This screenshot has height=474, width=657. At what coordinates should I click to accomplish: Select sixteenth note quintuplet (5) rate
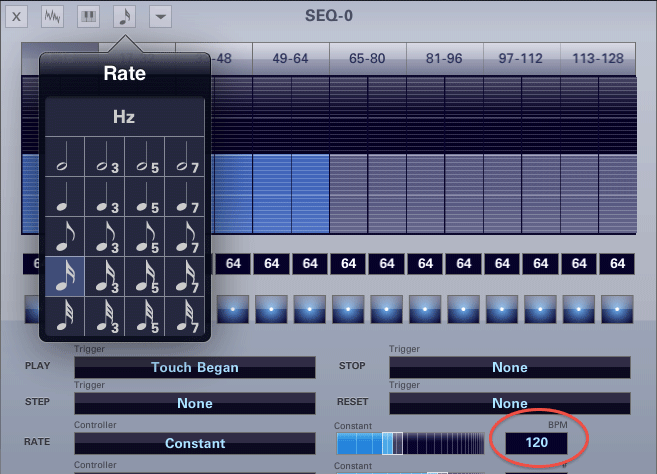(x=145, y=277)
